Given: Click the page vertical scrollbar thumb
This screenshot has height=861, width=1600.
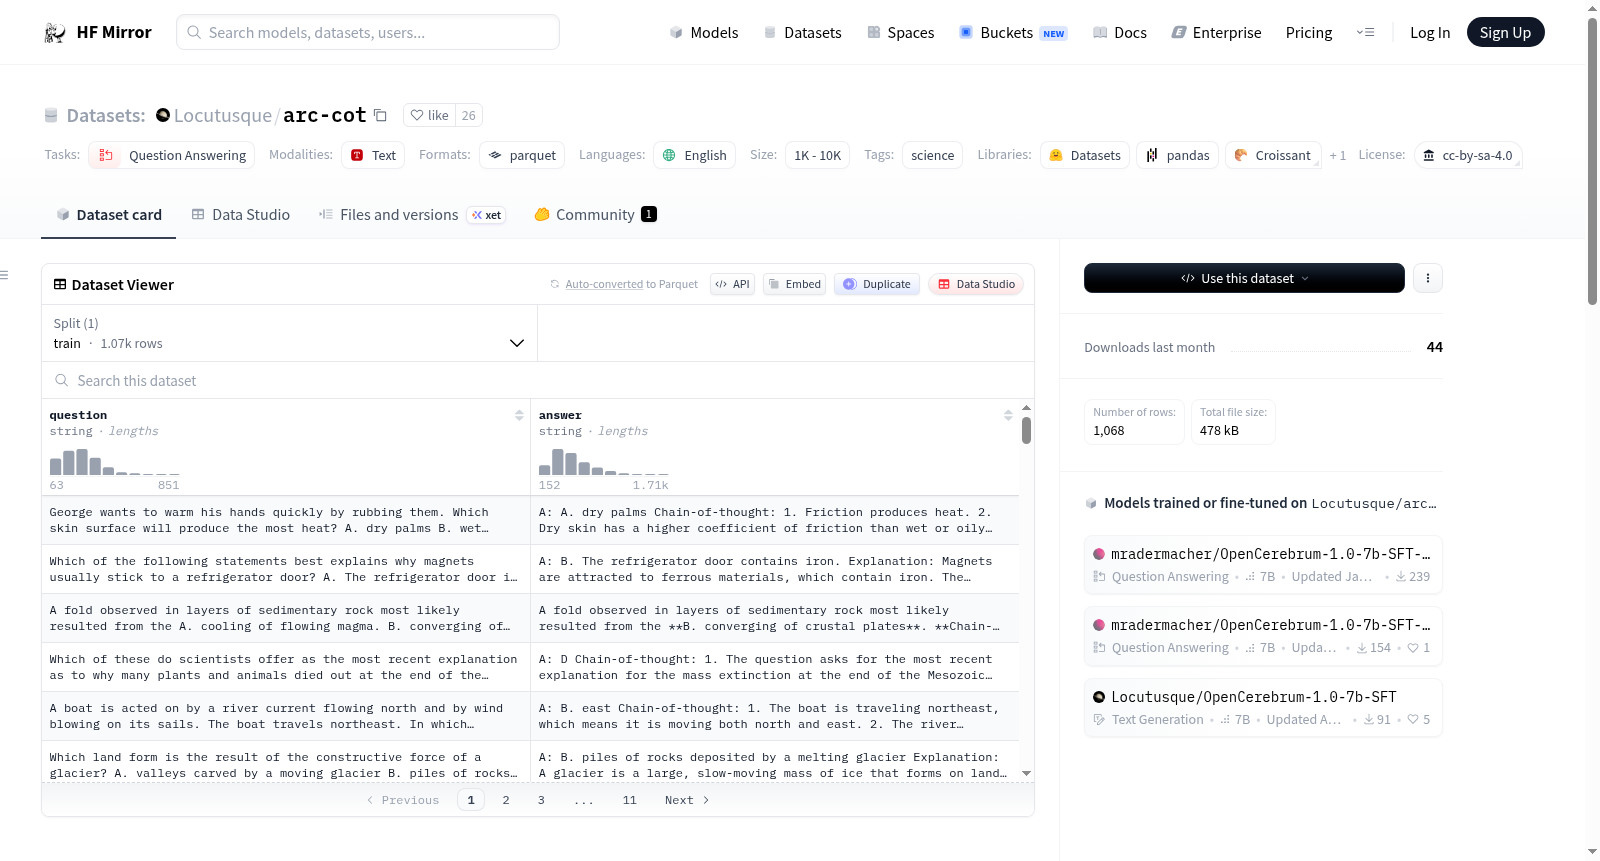Looking at the screenshot, I should tap(1592, 160).
